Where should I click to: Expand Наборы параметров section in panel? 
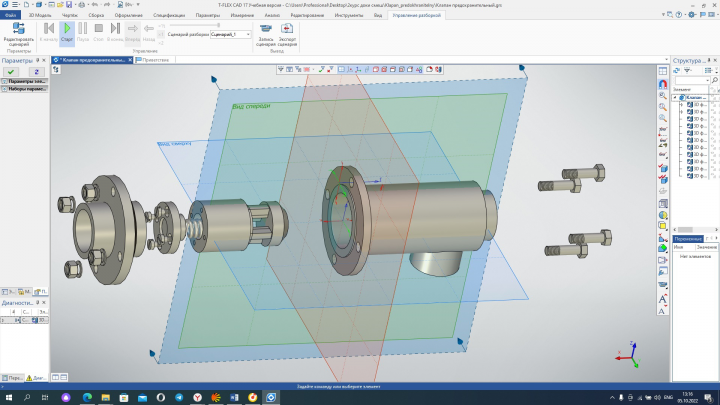24,89
